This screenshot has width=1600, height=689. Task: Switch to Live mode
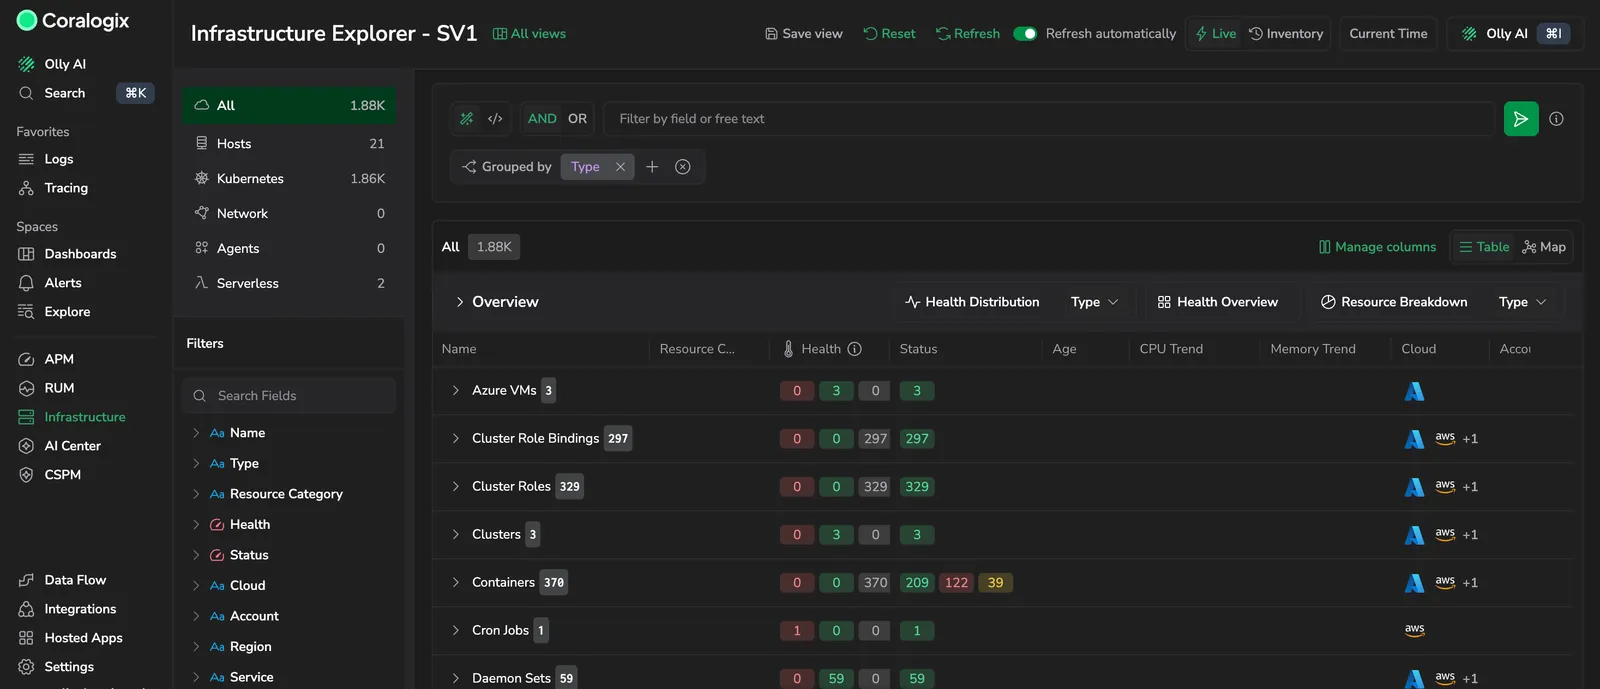1215,34
